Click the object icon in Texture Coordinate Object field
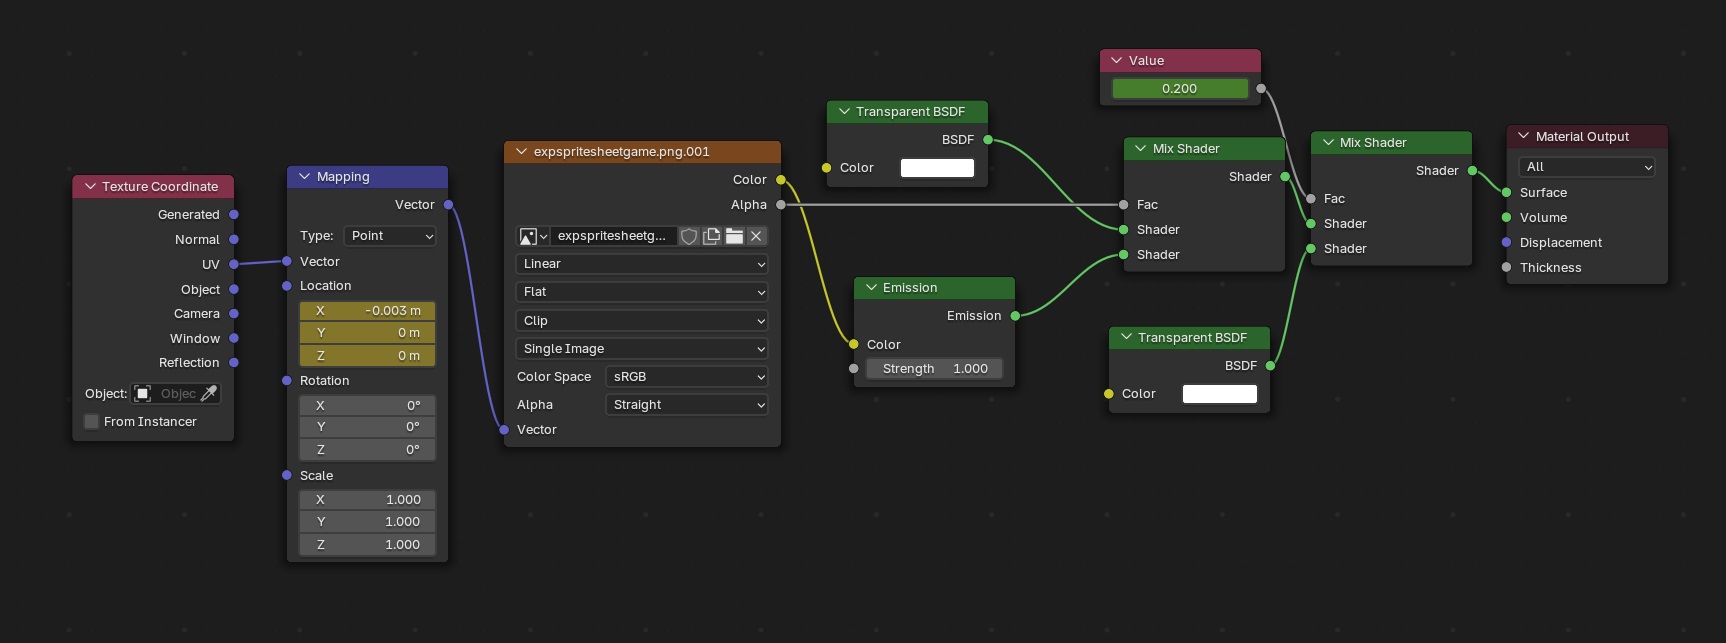Viewport: 1726px width, 643px height. tap(143, 394)
